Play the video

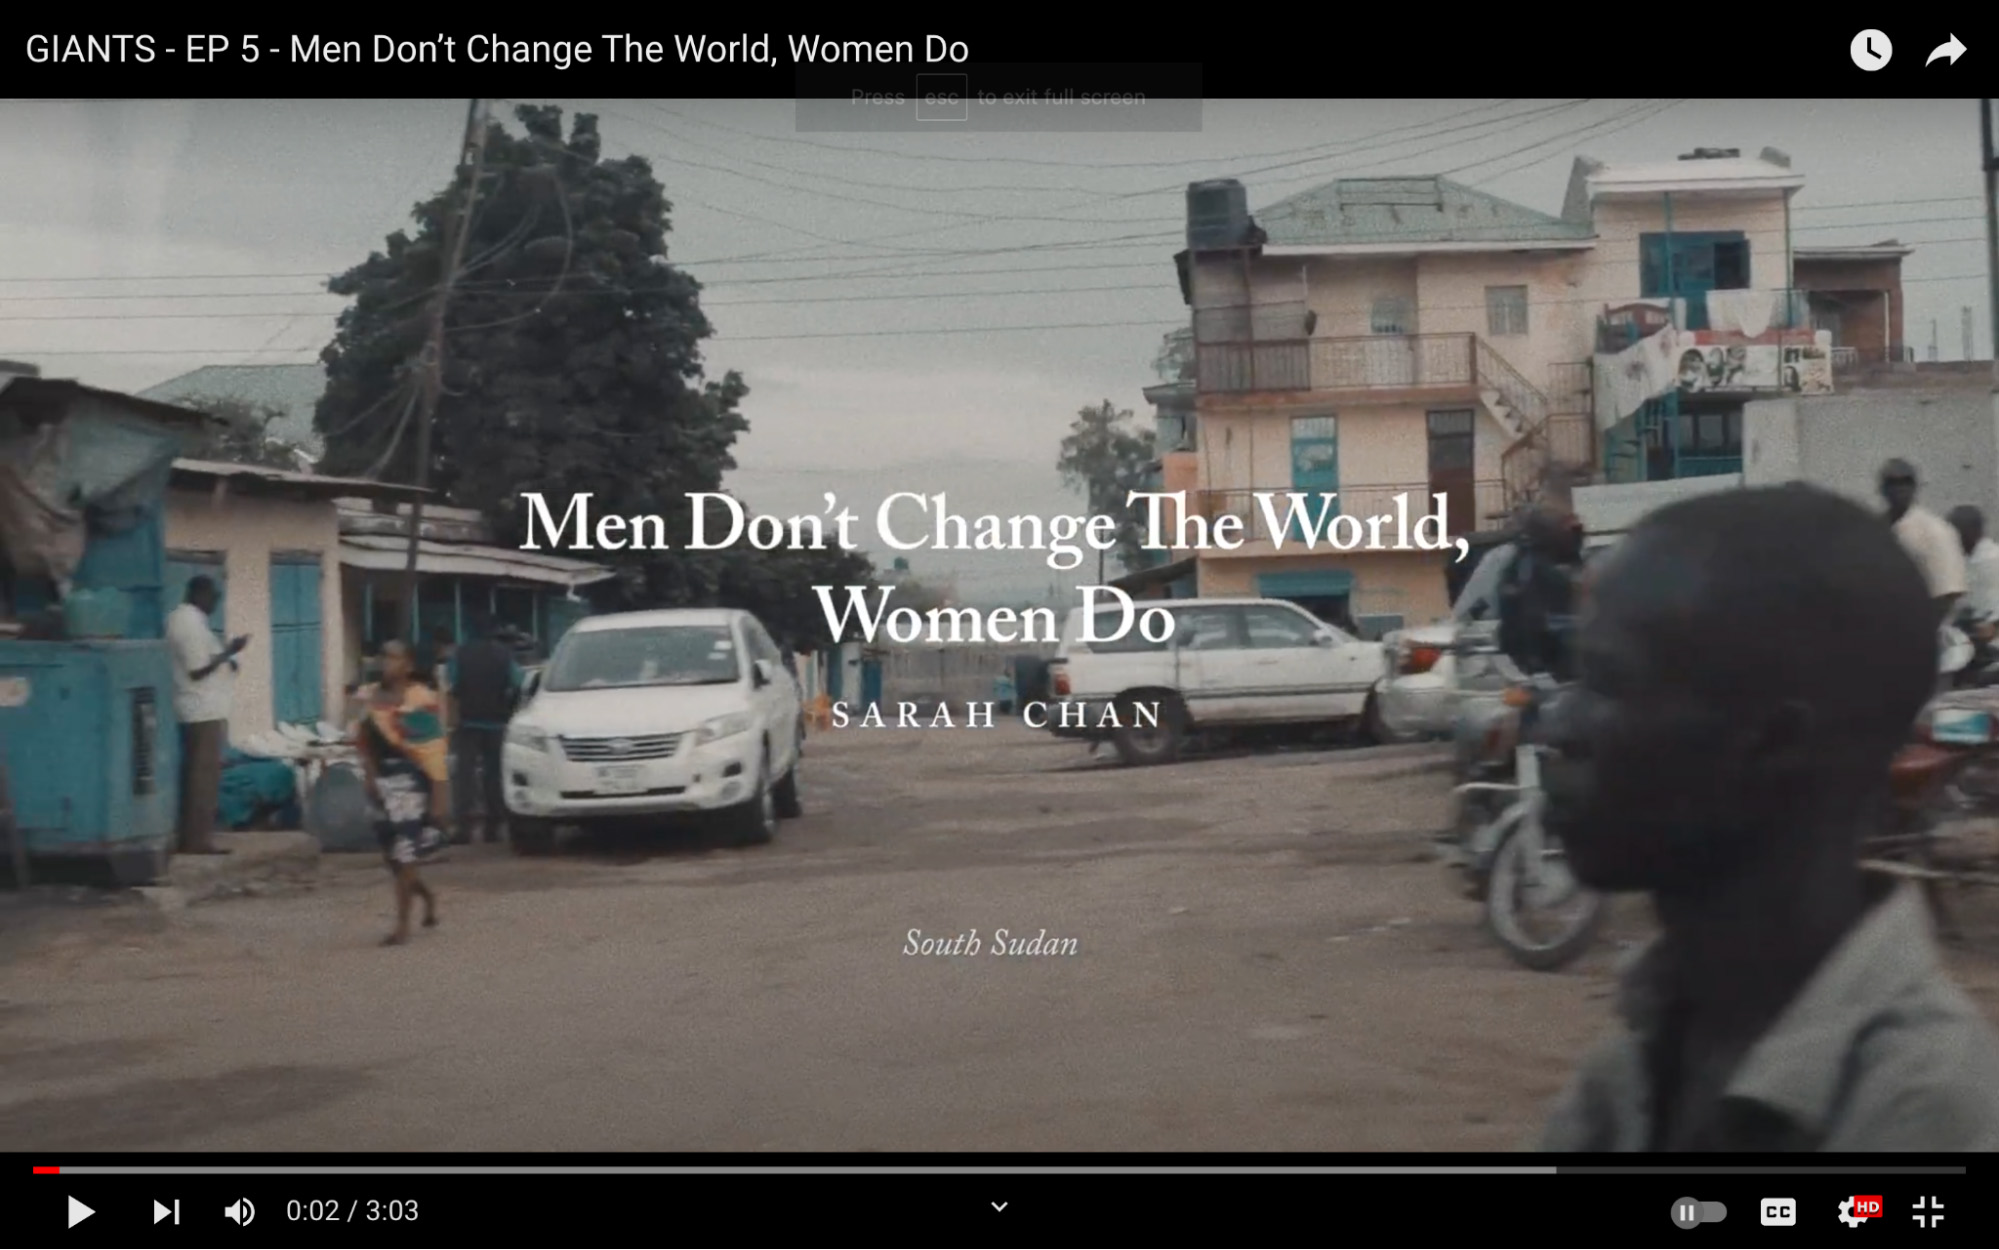pyautogui.click(x=80, y=1212)
